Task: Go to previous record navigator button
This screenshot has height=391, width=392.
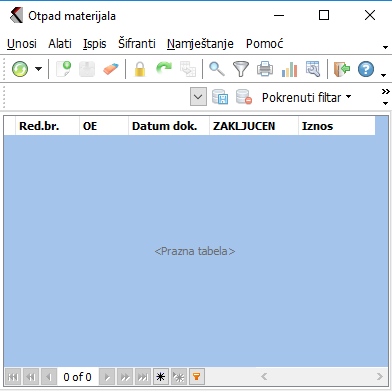Action: [49, 377]
